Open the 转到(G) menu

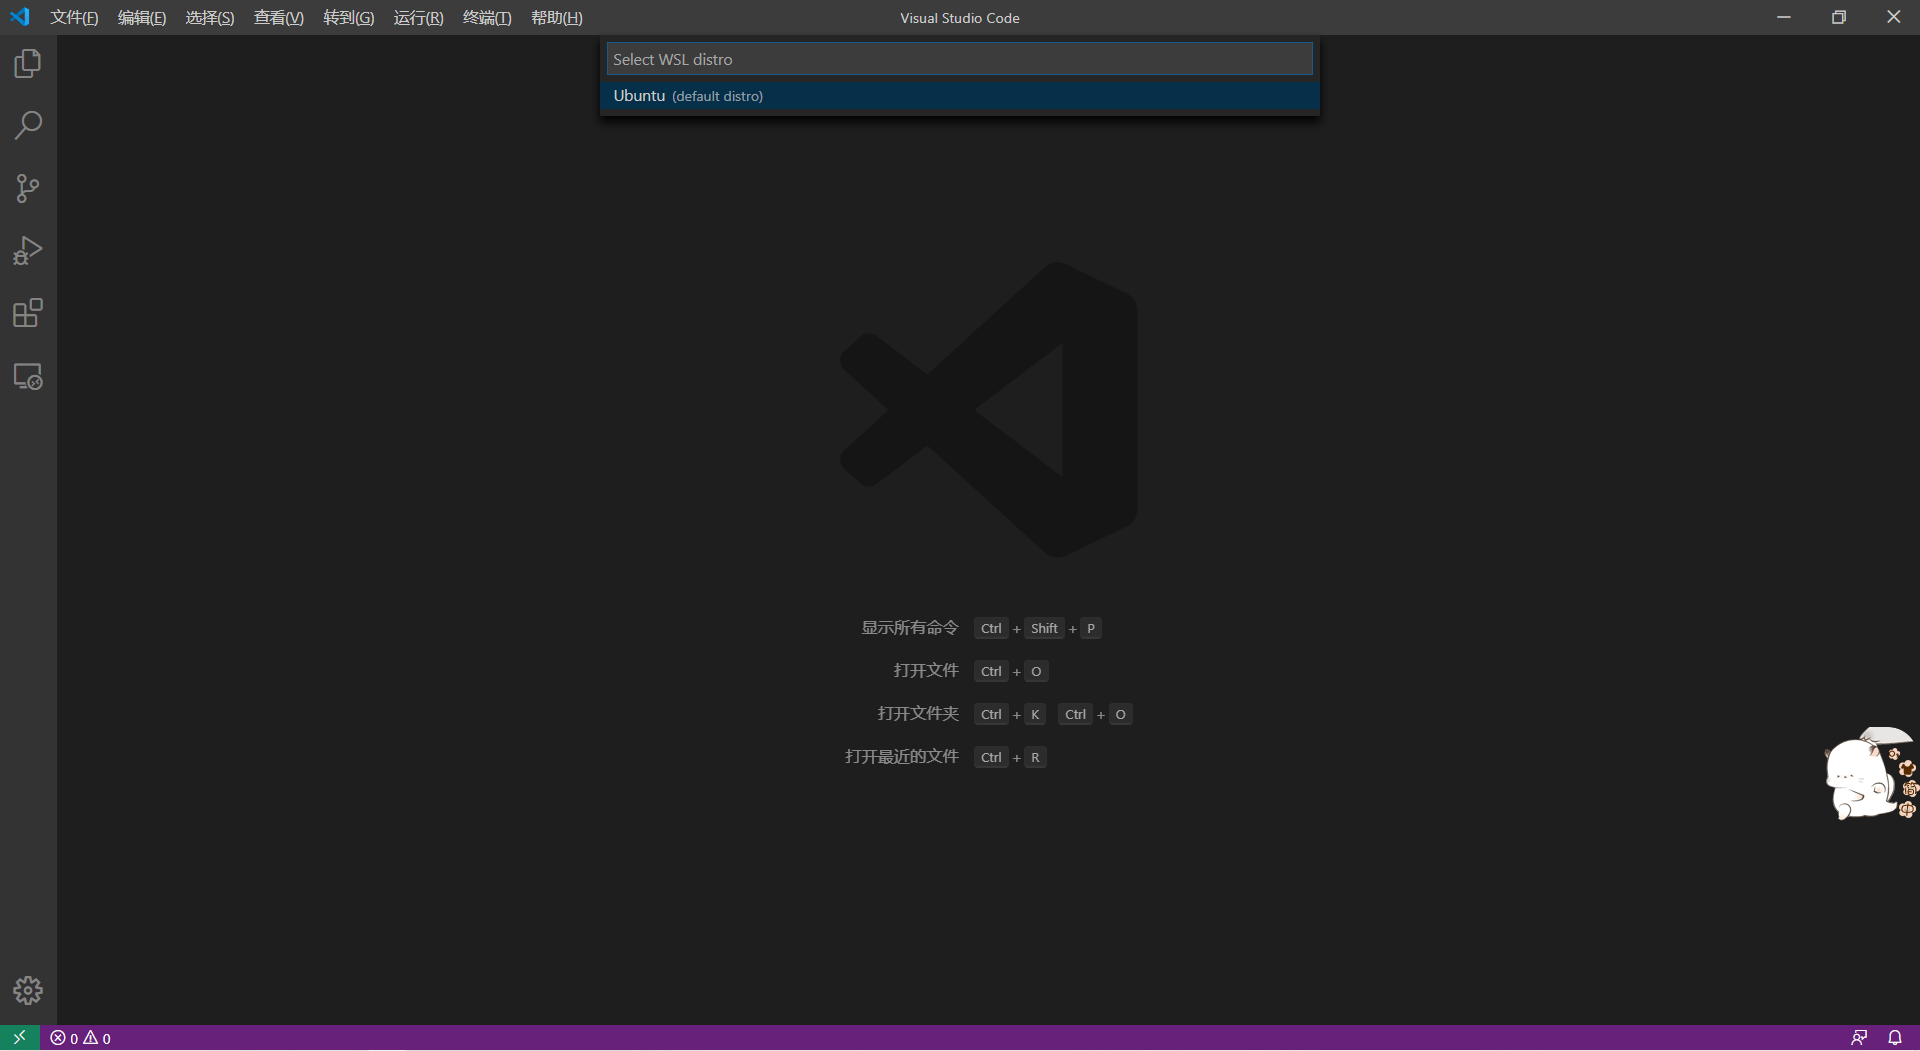(349, 18)
